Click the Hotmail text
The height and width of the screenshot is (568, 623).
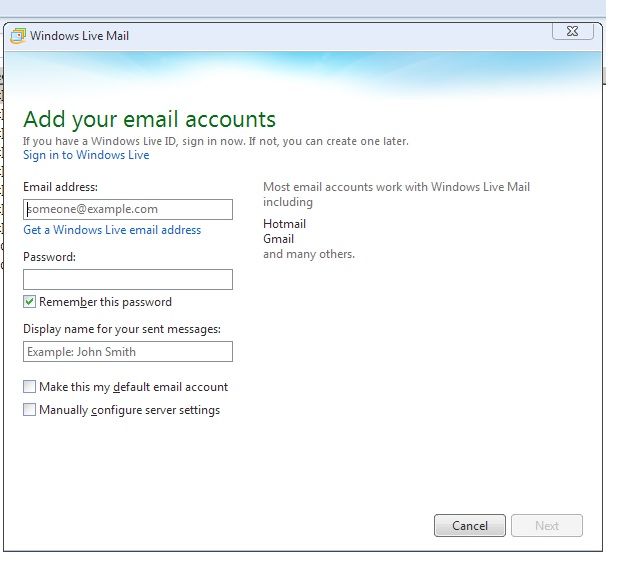284,224
